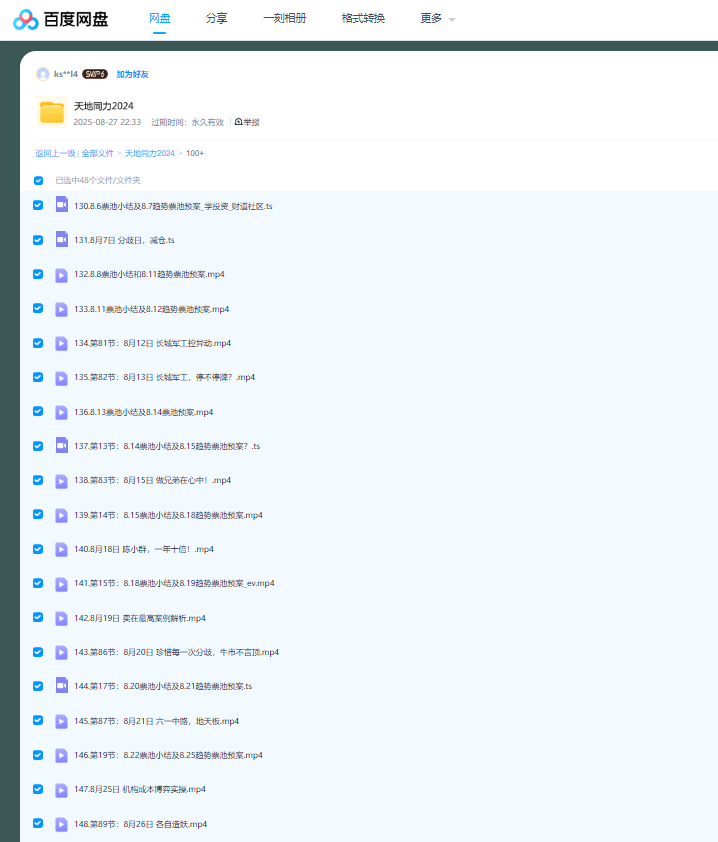This screenshot has width=718, height=842.
Task: Click file icon of 140.8月18日 陈小群 video
Action: click(x=61, y=549)
